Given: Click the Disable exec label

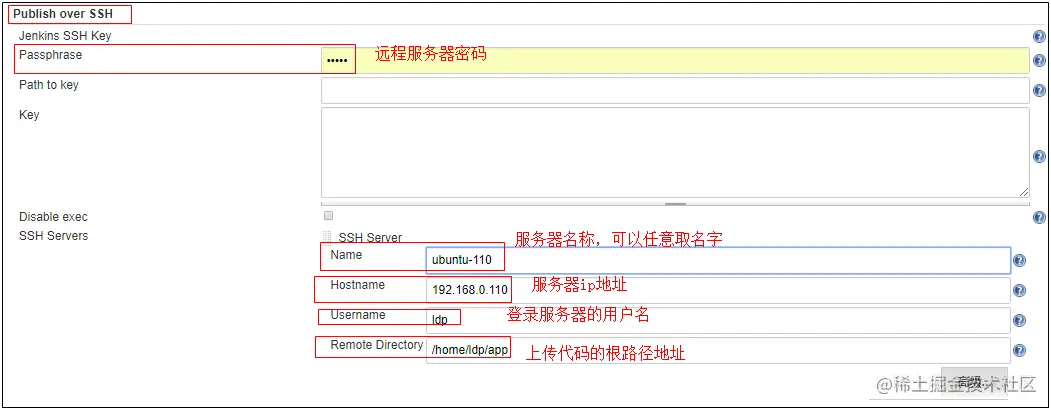Looking at the screenshot, I should pos(53,217).
